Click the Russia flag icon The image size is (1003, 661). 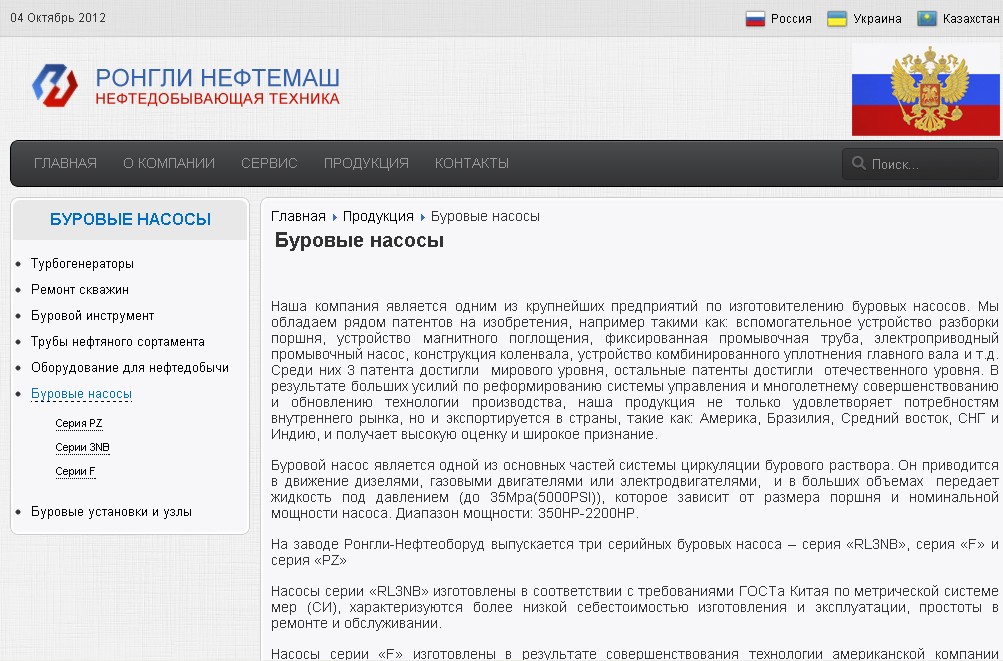(x=755, y=19)
